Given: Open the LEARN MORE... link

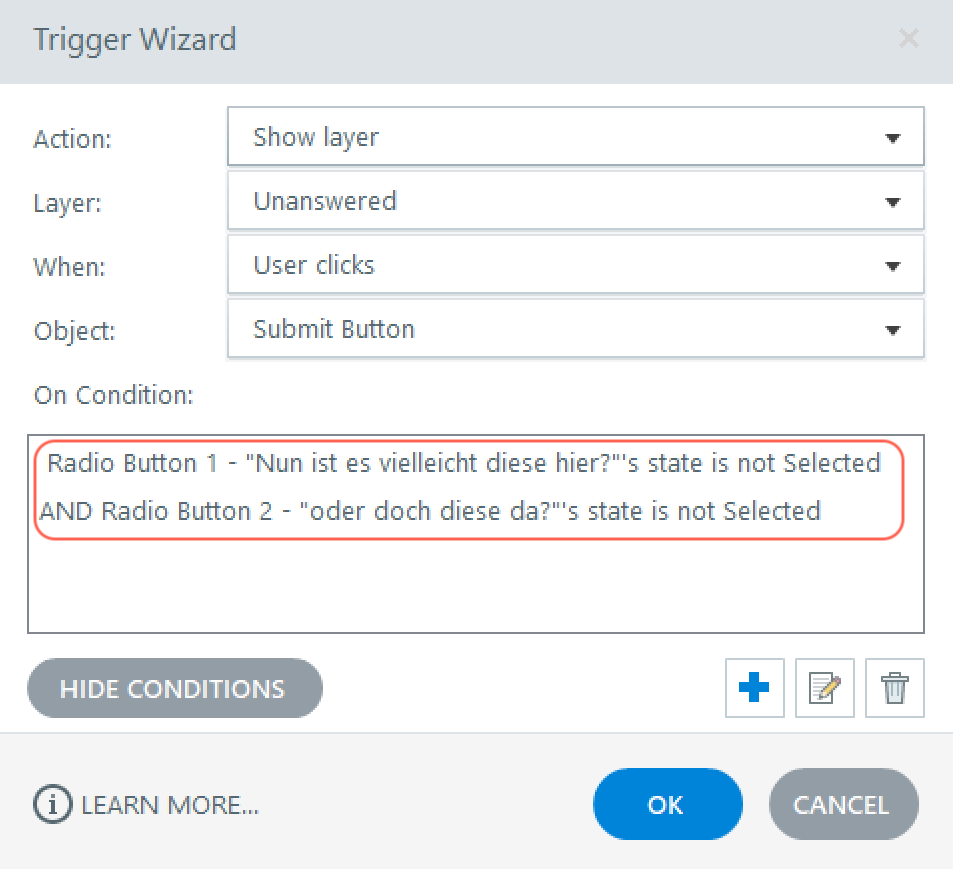Looking at the screenshot, I should point(170,805).
